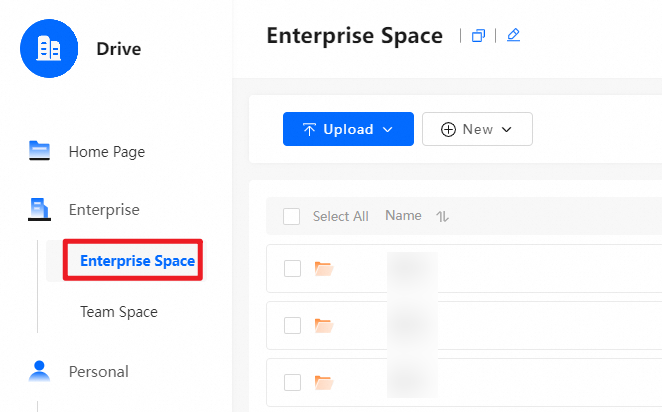Select Enterprise Space in sidebar
Screen dimensions: 662x412
tap(137, 261)
